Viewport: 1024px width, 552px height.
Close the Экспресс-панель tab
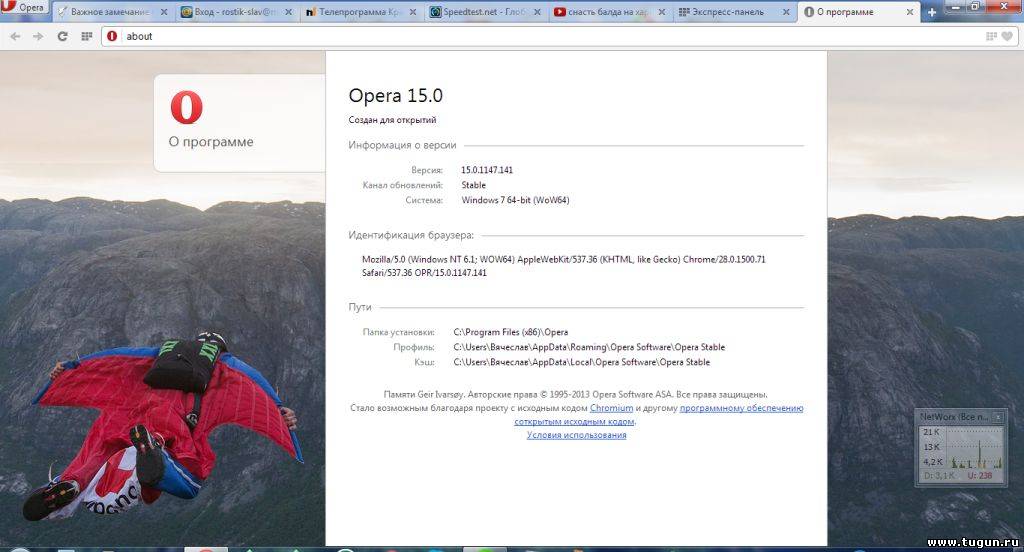tap(786, 12)
